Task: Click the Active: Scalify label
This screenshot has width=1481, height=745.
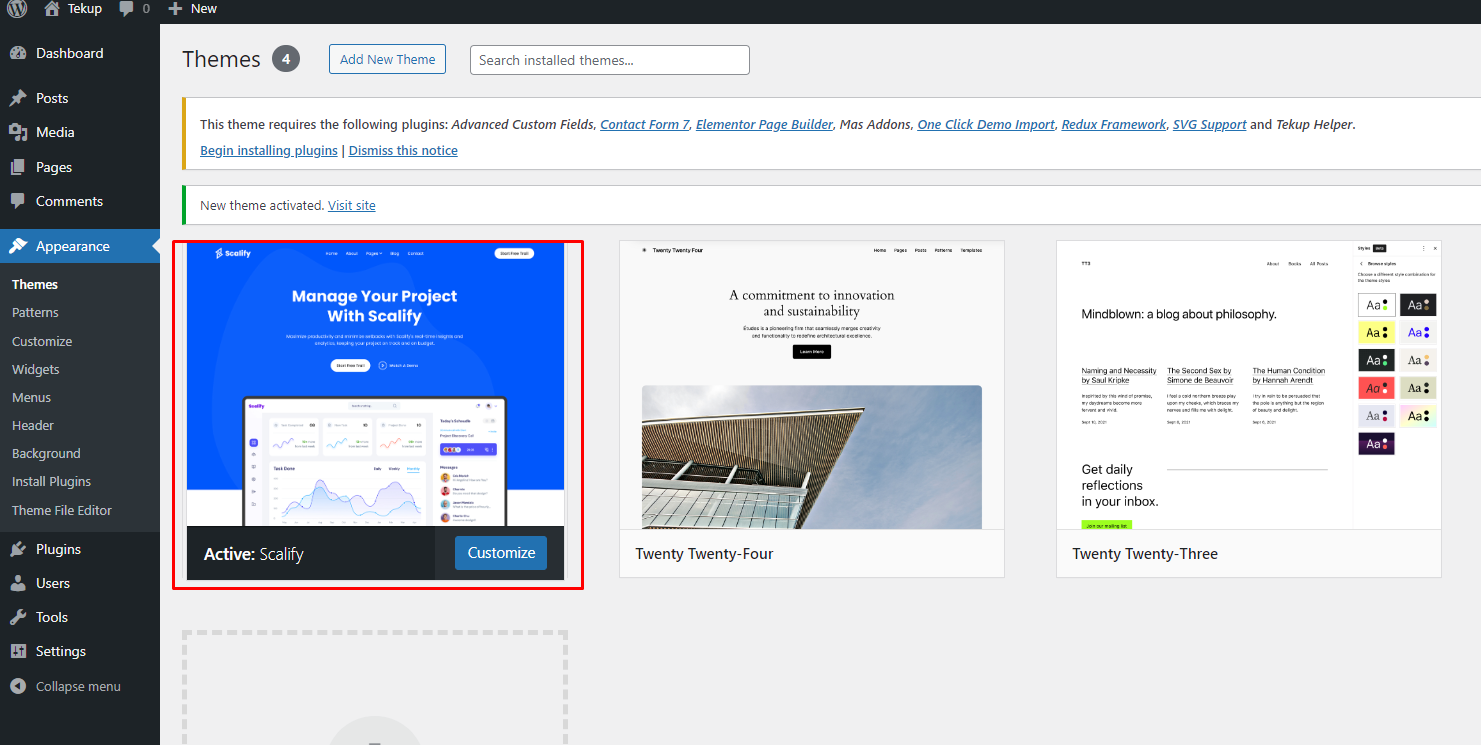Action: pos(253,554)
